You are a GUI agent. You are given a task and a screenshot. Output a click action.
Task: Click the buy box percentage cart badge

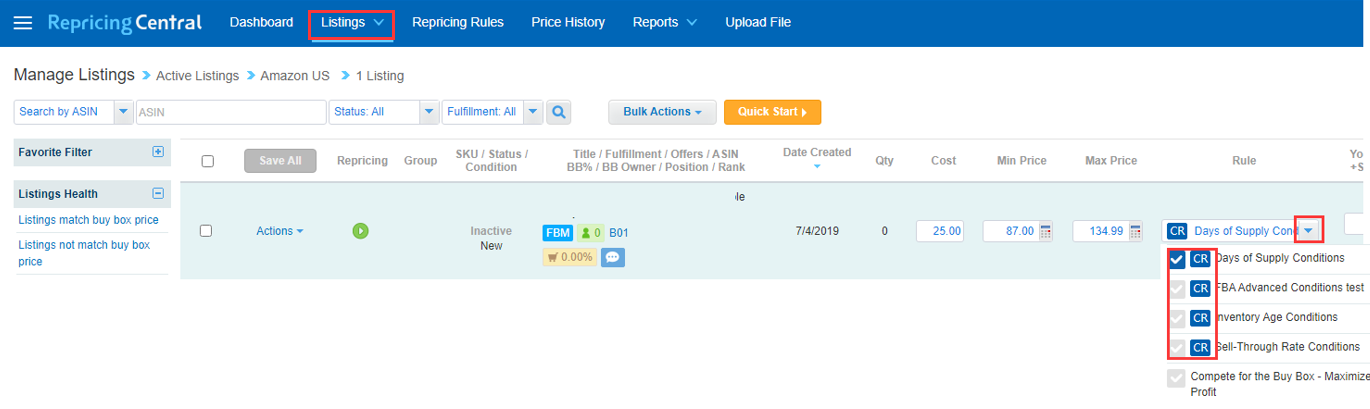pyautogui.click(x=570, y=257)
